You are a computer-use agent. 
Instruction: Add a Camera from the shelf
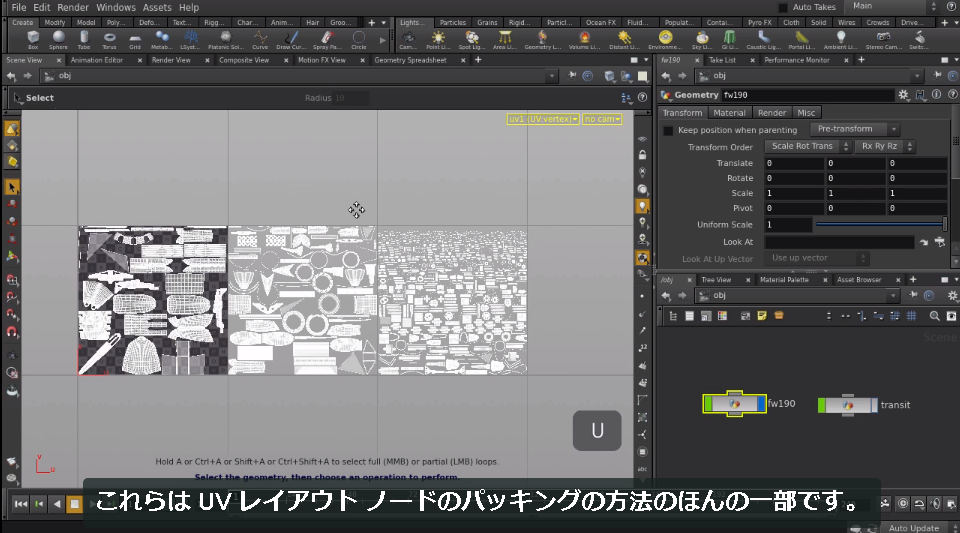coord(408,40)
